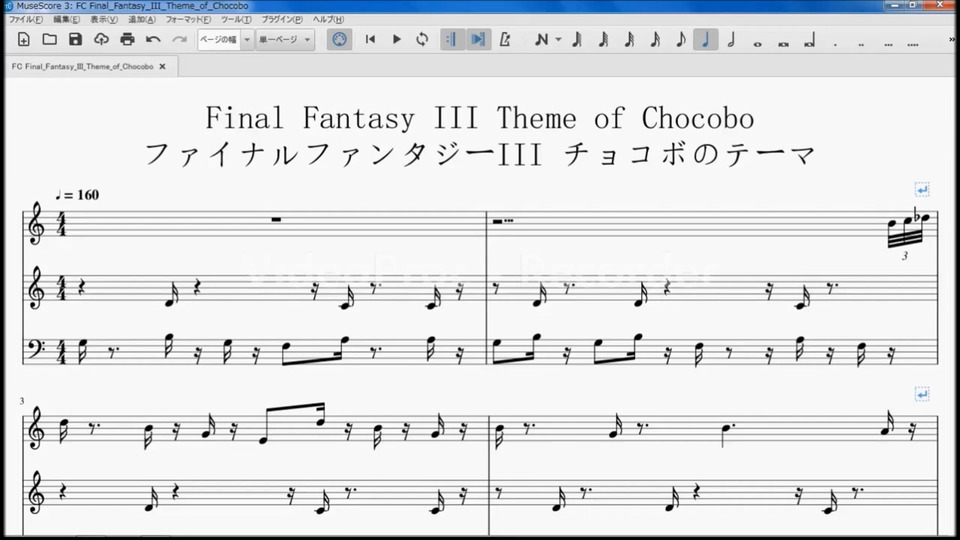Expand the toolbar overflow chevron

[952, 40]
